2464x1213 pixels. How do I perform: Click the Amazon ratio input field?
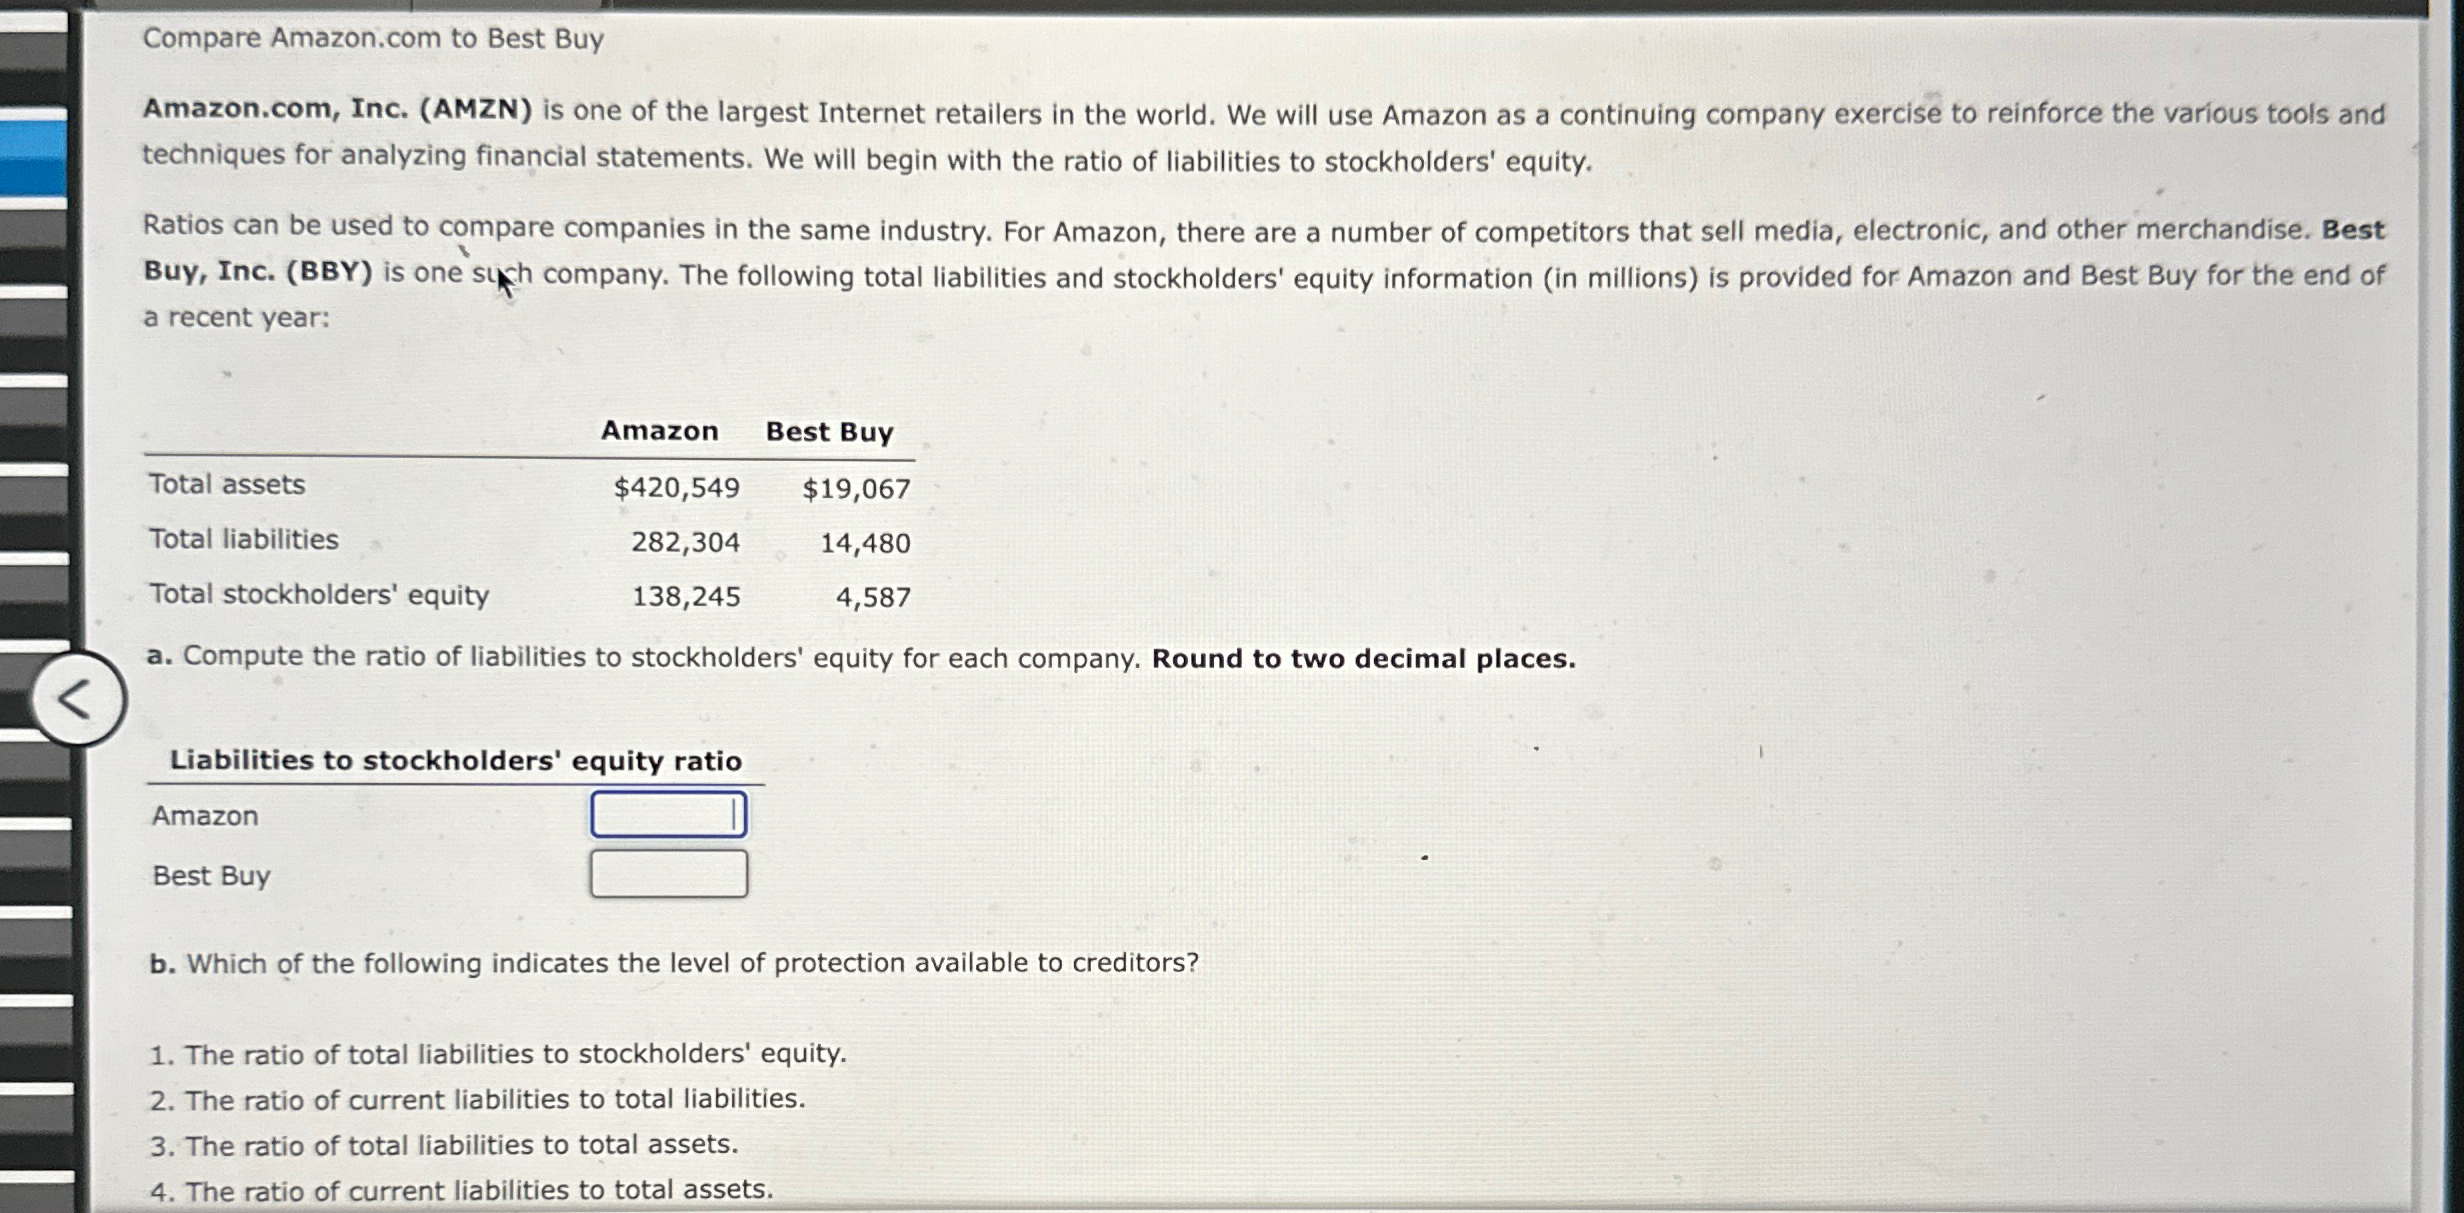[x=668, y=815]
